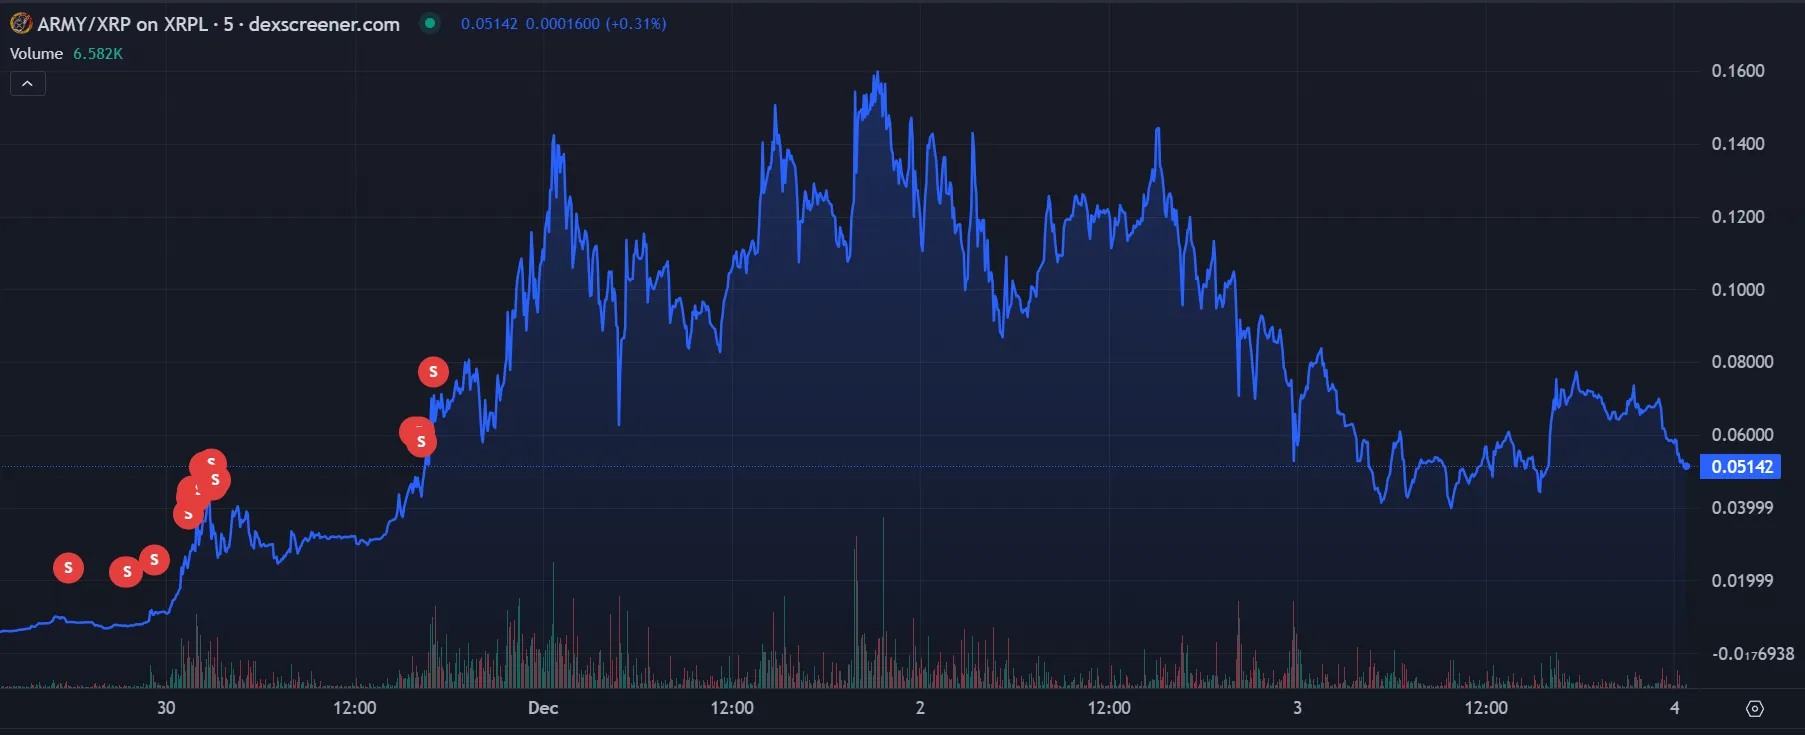Select the S marker just below 0.06000 level
This screenshot has width=1805, height=735.
coord(421,441)
